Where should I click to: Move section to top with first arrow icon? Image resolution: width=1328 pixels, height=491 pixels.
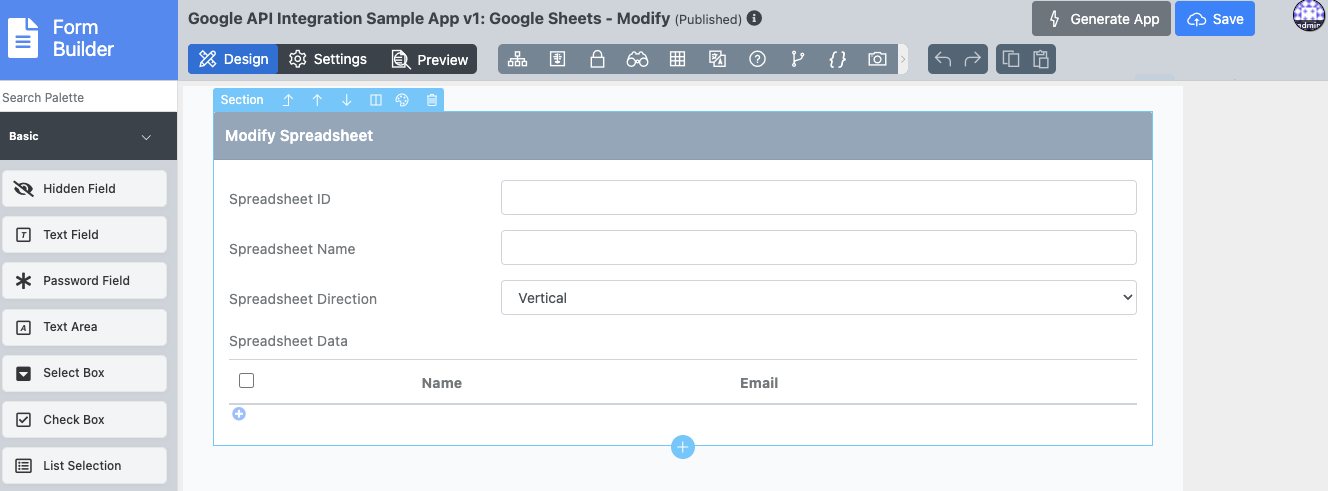tap(288, 100)
